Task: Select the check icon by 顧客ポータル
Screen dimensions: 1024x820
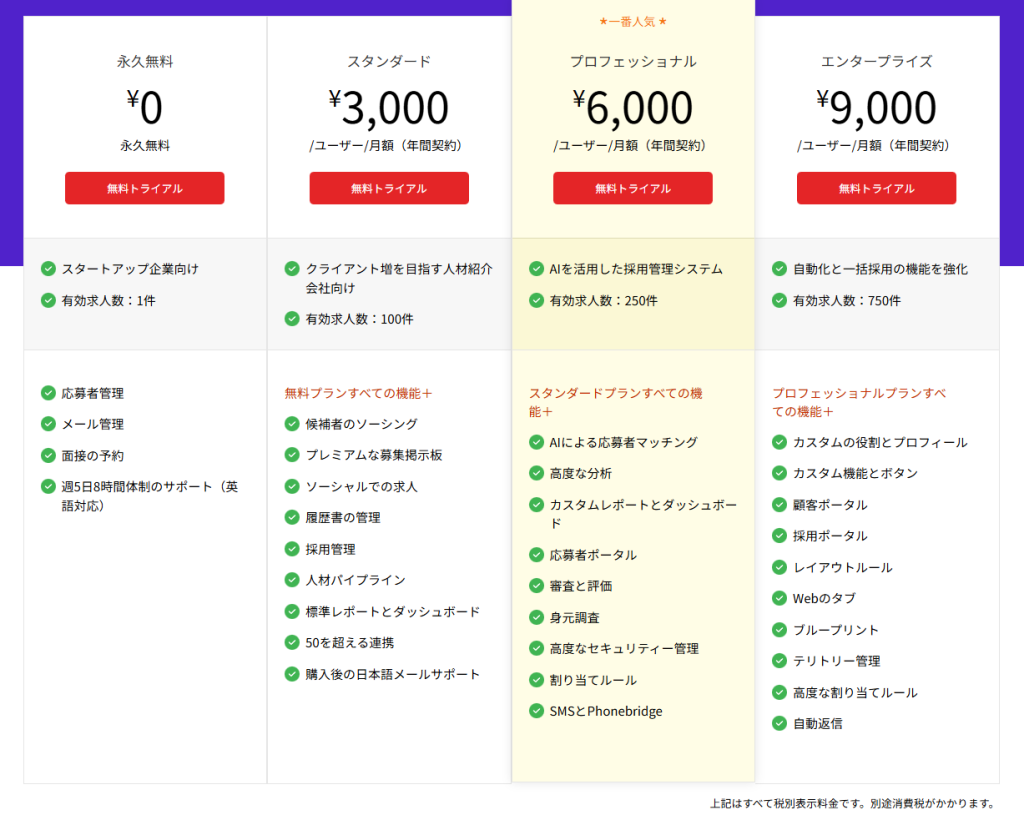Action: (779, 505)
